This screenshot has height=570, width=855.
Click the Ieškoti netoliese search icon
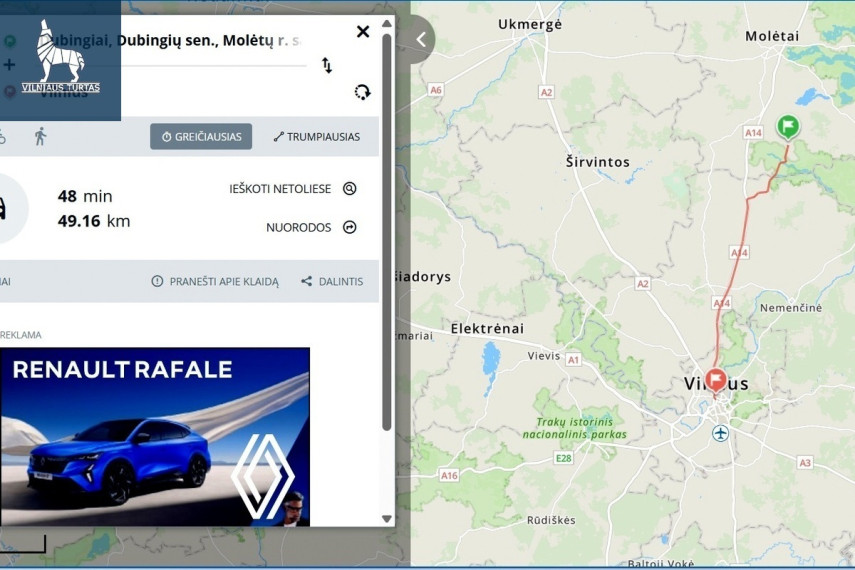pyautogui.click(x=350, y=189)
